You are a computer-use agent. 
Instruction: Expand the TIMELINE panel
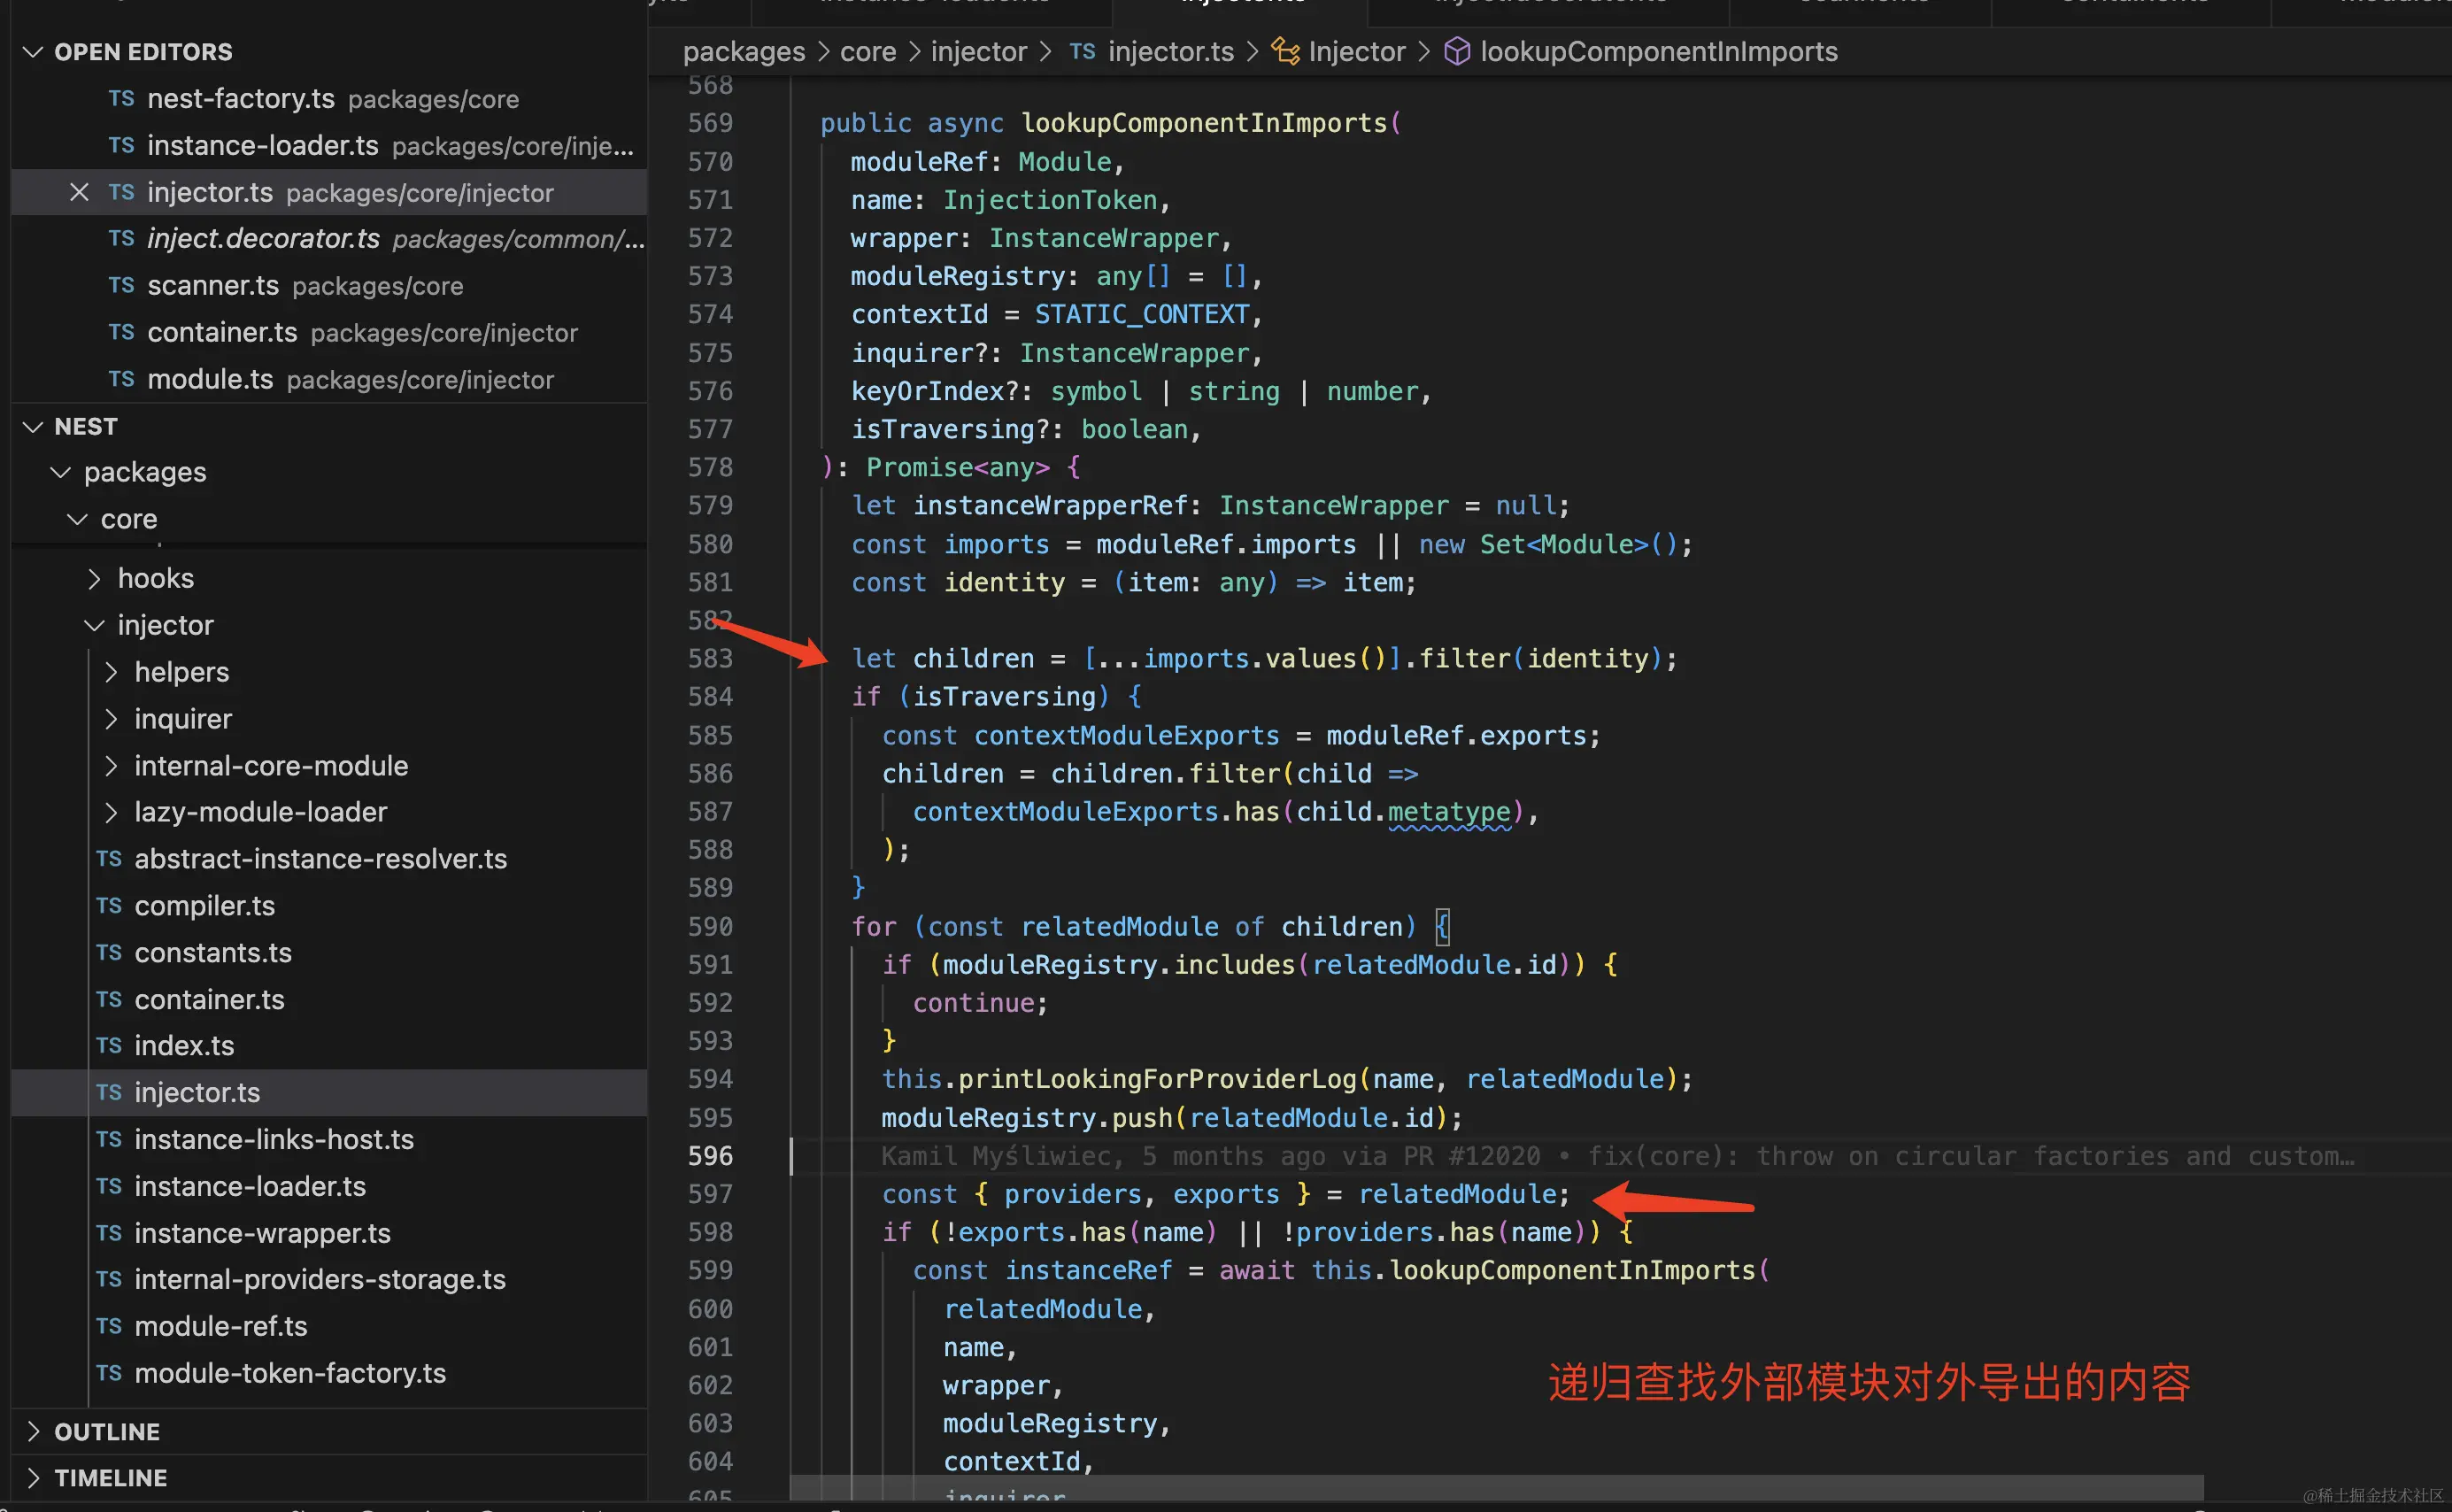point(33,1478)
